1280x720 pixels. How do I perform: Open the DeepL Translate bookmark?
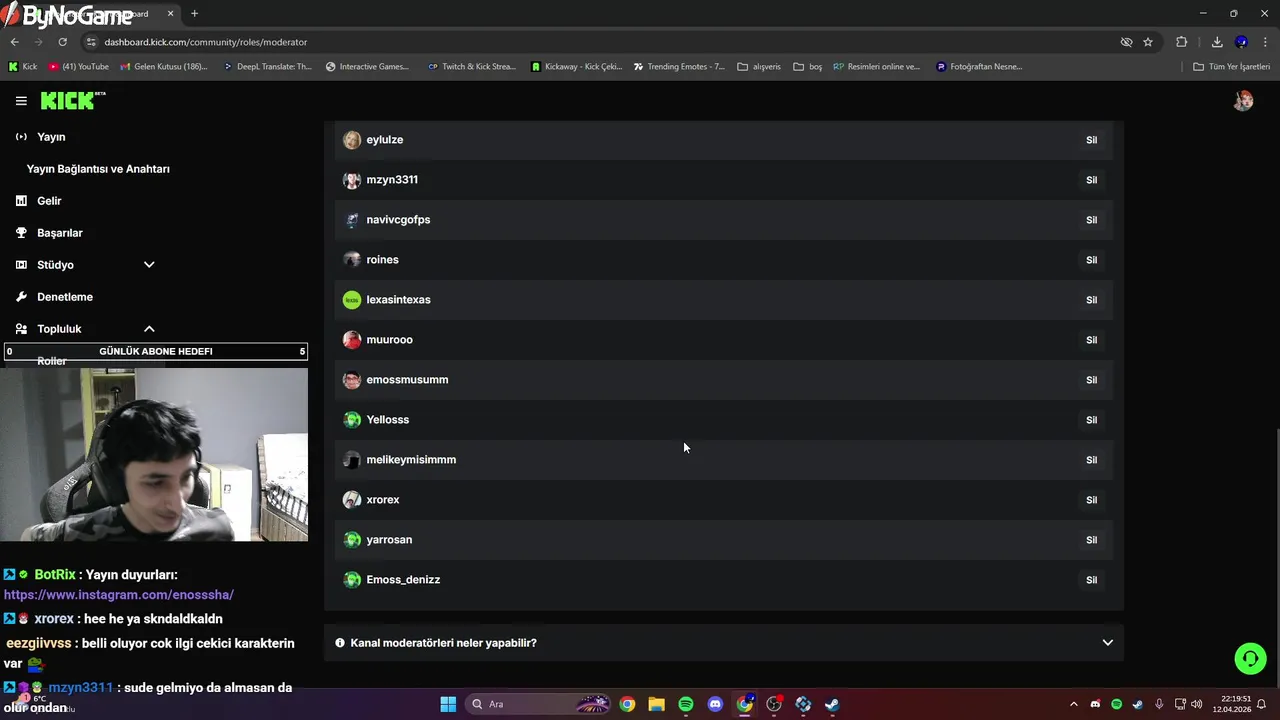pyautogui.click(x=267, y=67)
